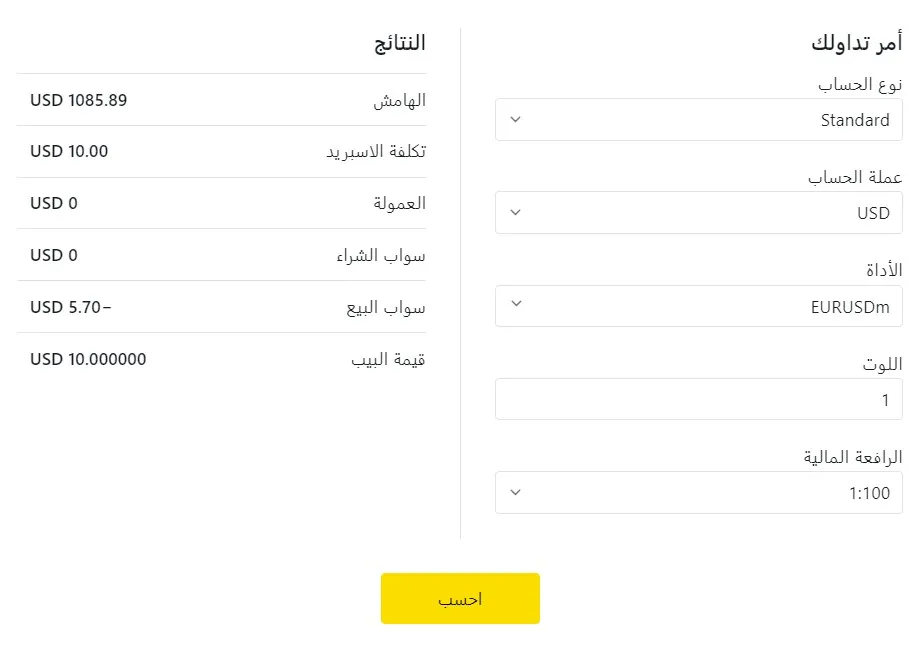Click the current lot value of 1
The image size is (923, 645).
click(x=884, y=398)
